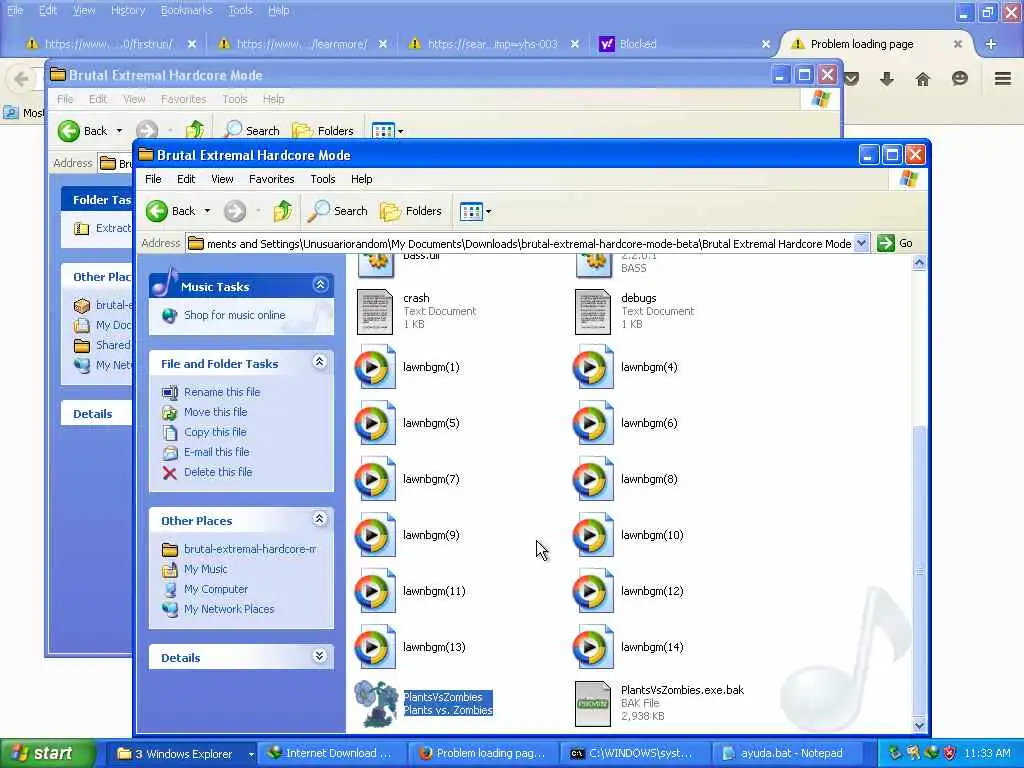
Task: Open the File menu of front Explorer window
Action: tap(153, 179)
